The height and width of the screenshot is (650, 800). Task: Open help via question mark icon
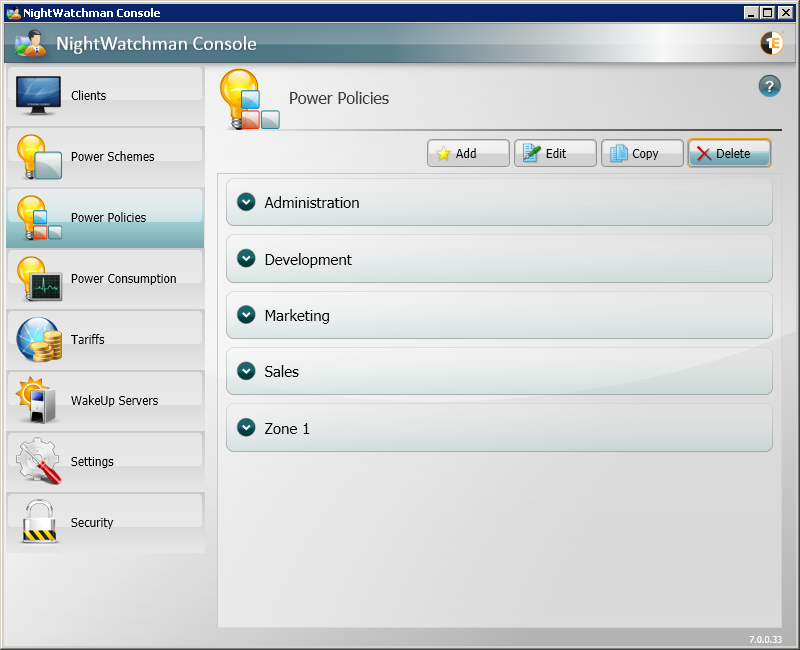(769, 86)
